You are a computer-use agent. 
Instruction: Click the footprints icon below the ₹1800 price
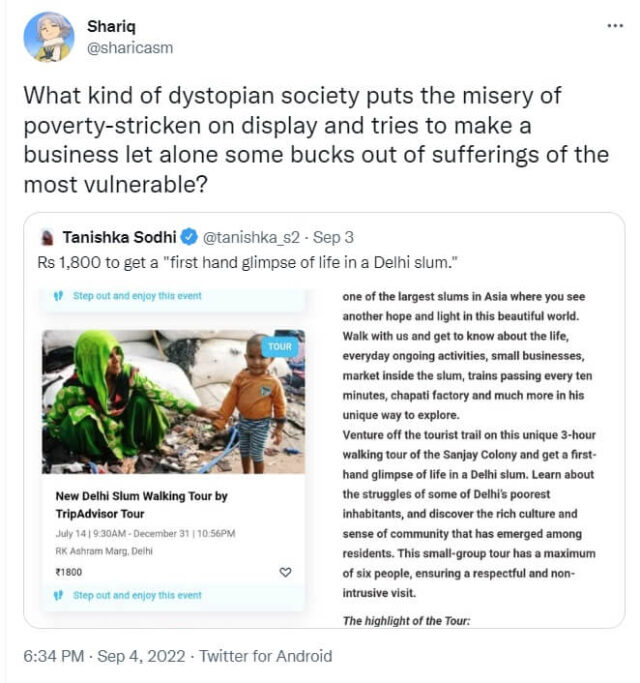(58, 596)
